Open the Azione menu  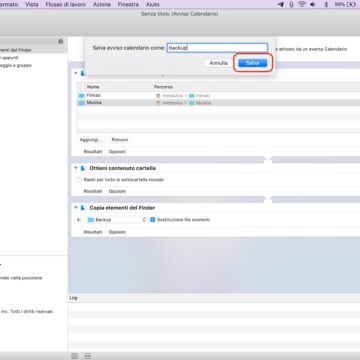pyautogui.click(x=102, y=4)
